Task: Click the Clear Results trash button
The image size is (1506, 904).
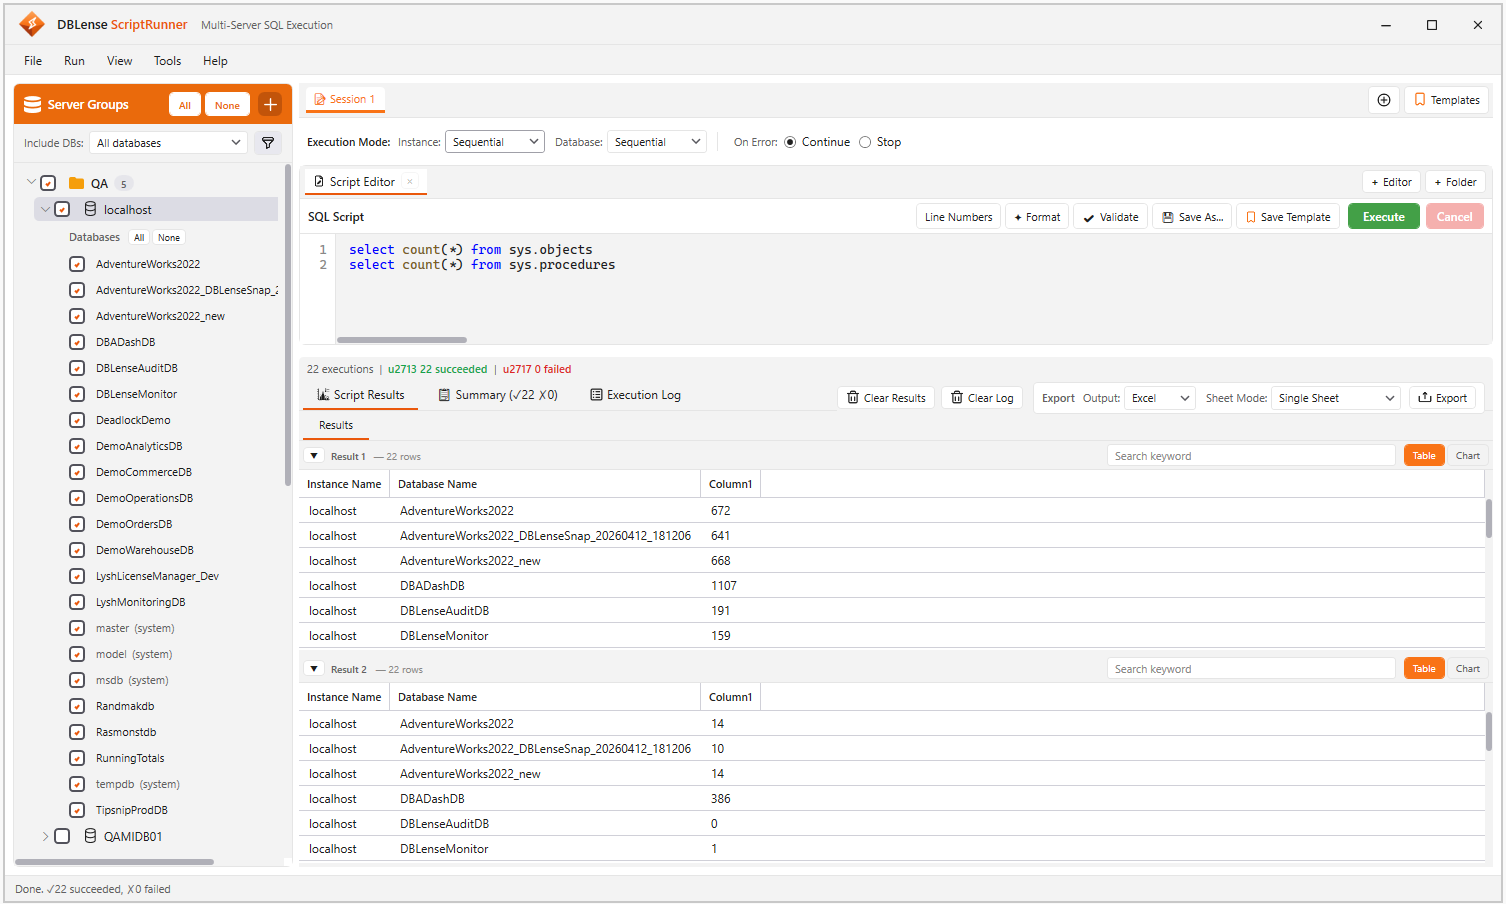Action: pos(886,398)
